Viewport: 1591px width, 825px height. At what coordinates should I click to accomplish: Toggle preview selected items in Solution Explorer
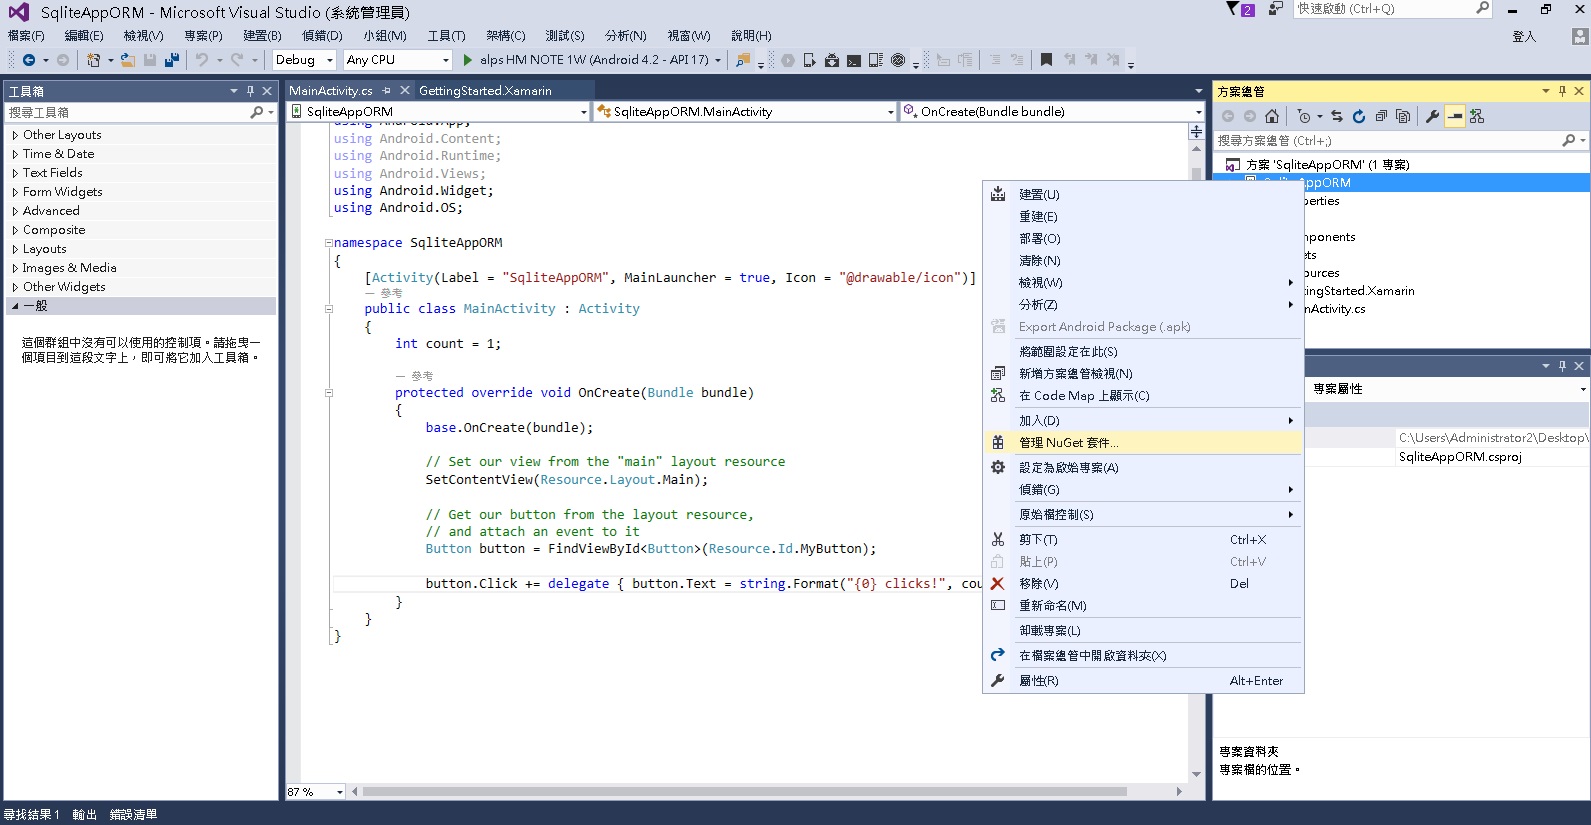tap(1455, 116)
